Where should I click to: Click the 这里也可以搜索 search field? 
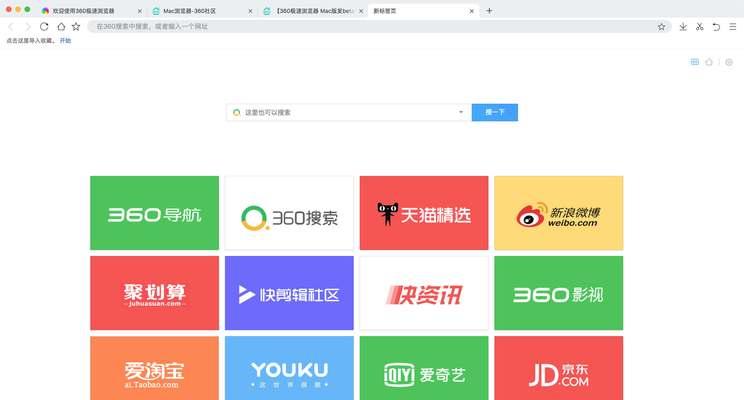click(x=348, y=112)
